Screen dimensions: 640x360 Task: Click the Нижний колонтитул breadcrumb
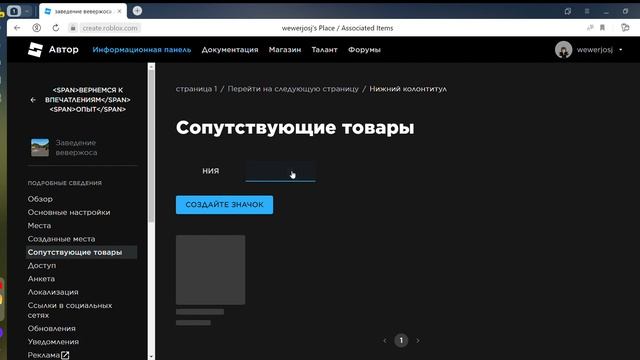pos(408,89)
